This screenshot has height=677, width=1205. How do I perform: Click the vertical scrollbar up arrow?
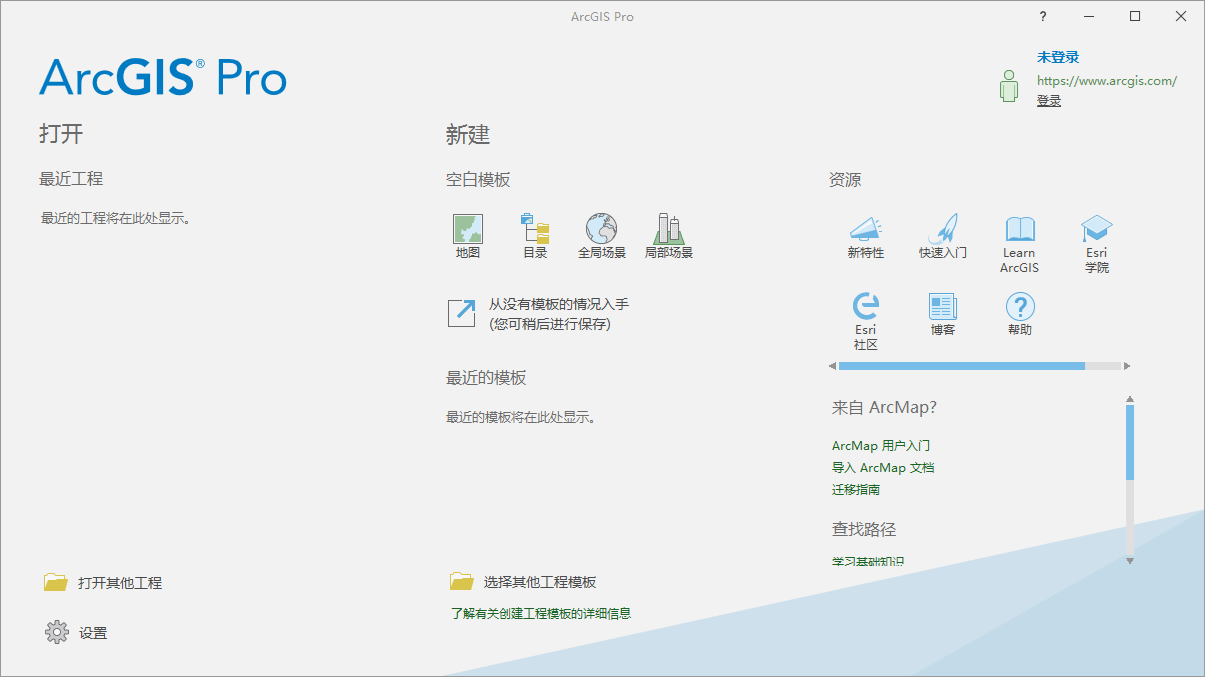click(1130, 399)
